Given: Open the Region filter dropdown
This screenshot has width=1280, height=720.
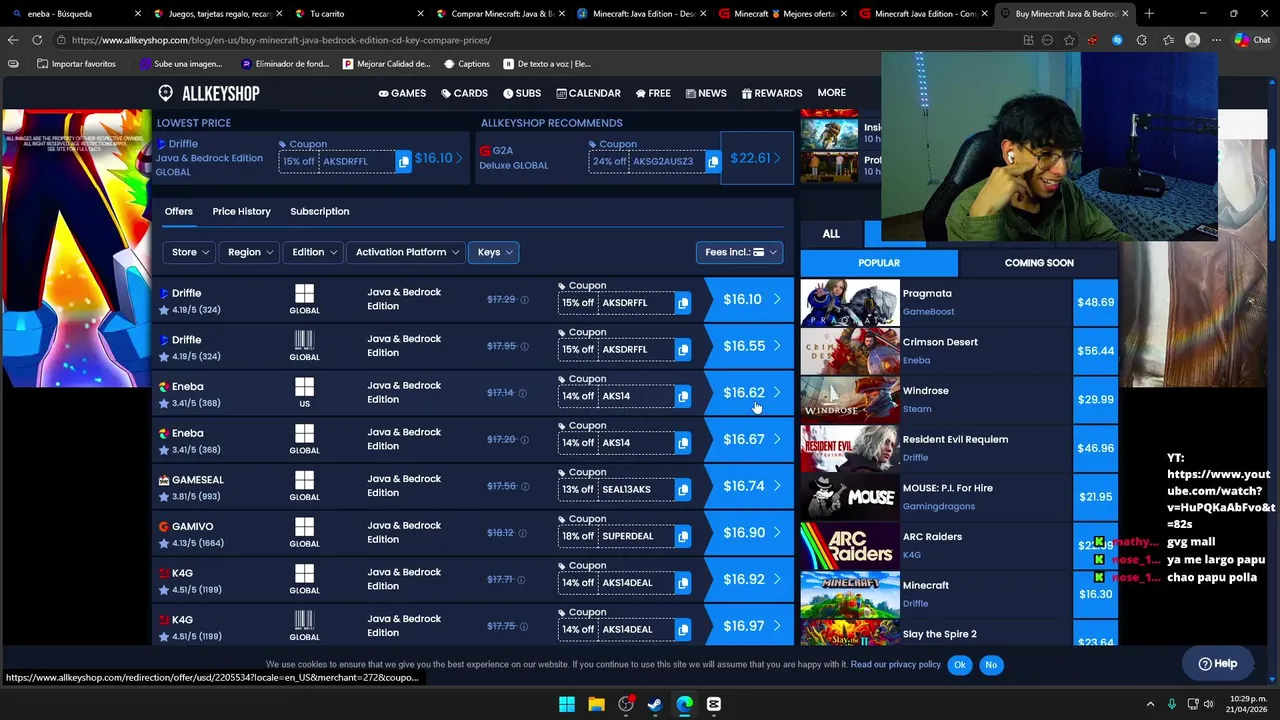Looking at the screenshot, I should [x=249, y=252].
